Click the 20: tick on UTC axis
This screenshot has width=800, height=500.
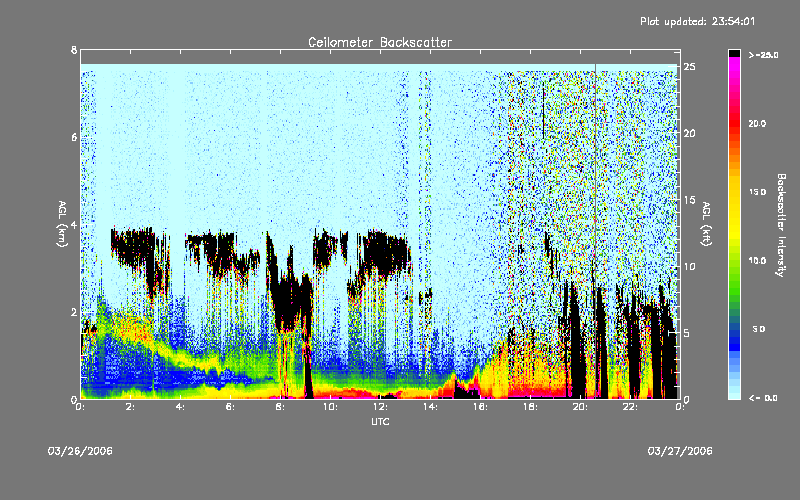pos(580,406)
